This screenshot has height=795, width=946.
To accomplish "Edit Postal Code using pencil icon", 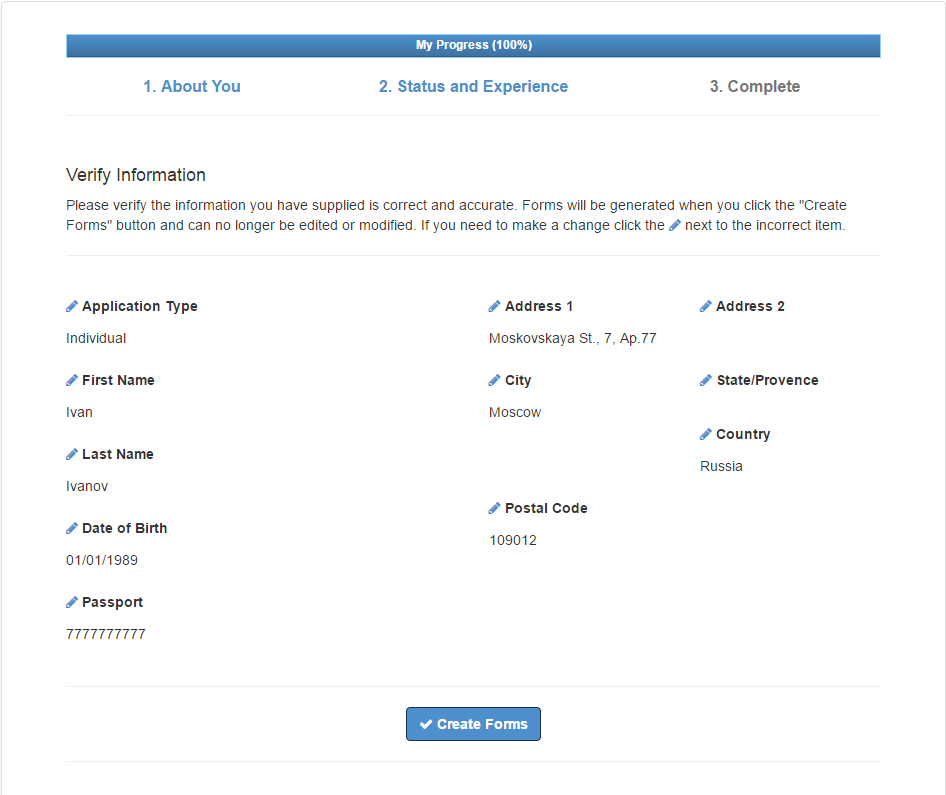I will (x=495, y=508).
